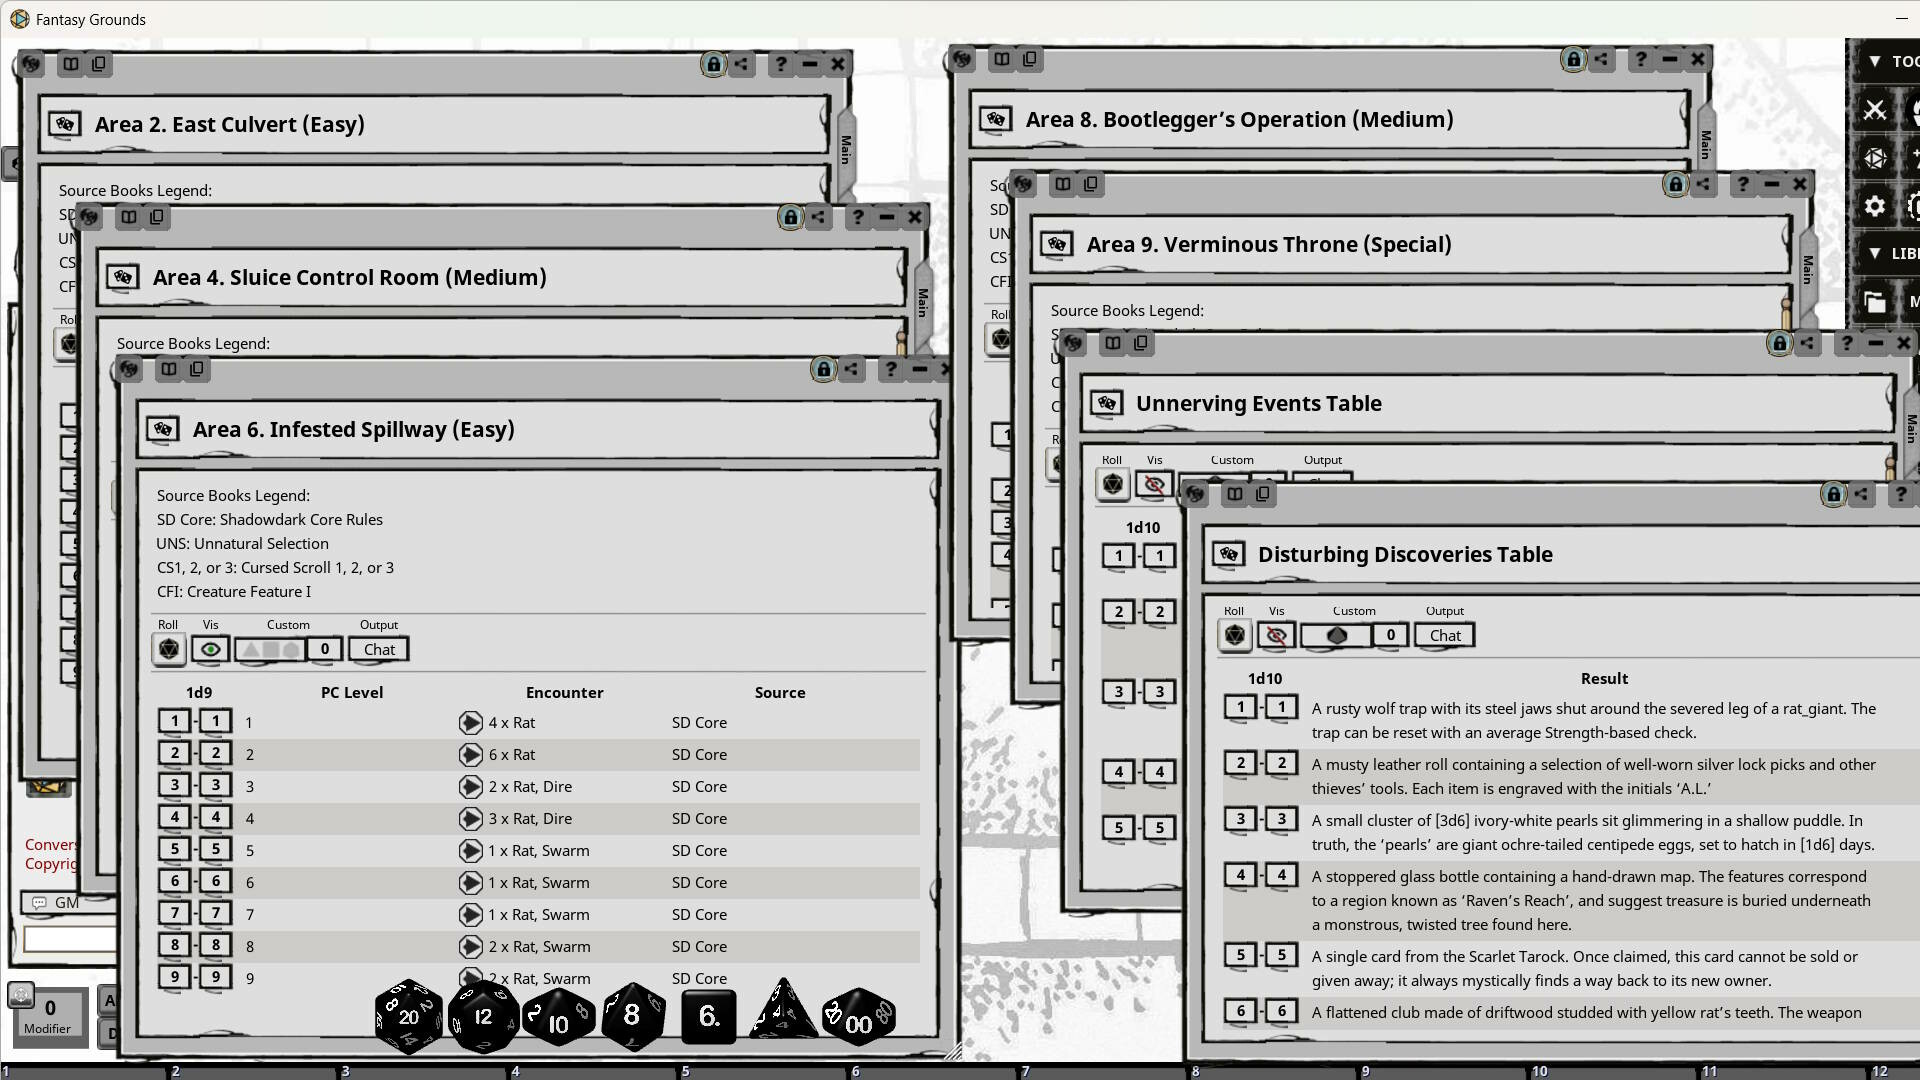Click the black d12 die at screen bottom
1920x1080 pixels.
(x=483, y=1016)
